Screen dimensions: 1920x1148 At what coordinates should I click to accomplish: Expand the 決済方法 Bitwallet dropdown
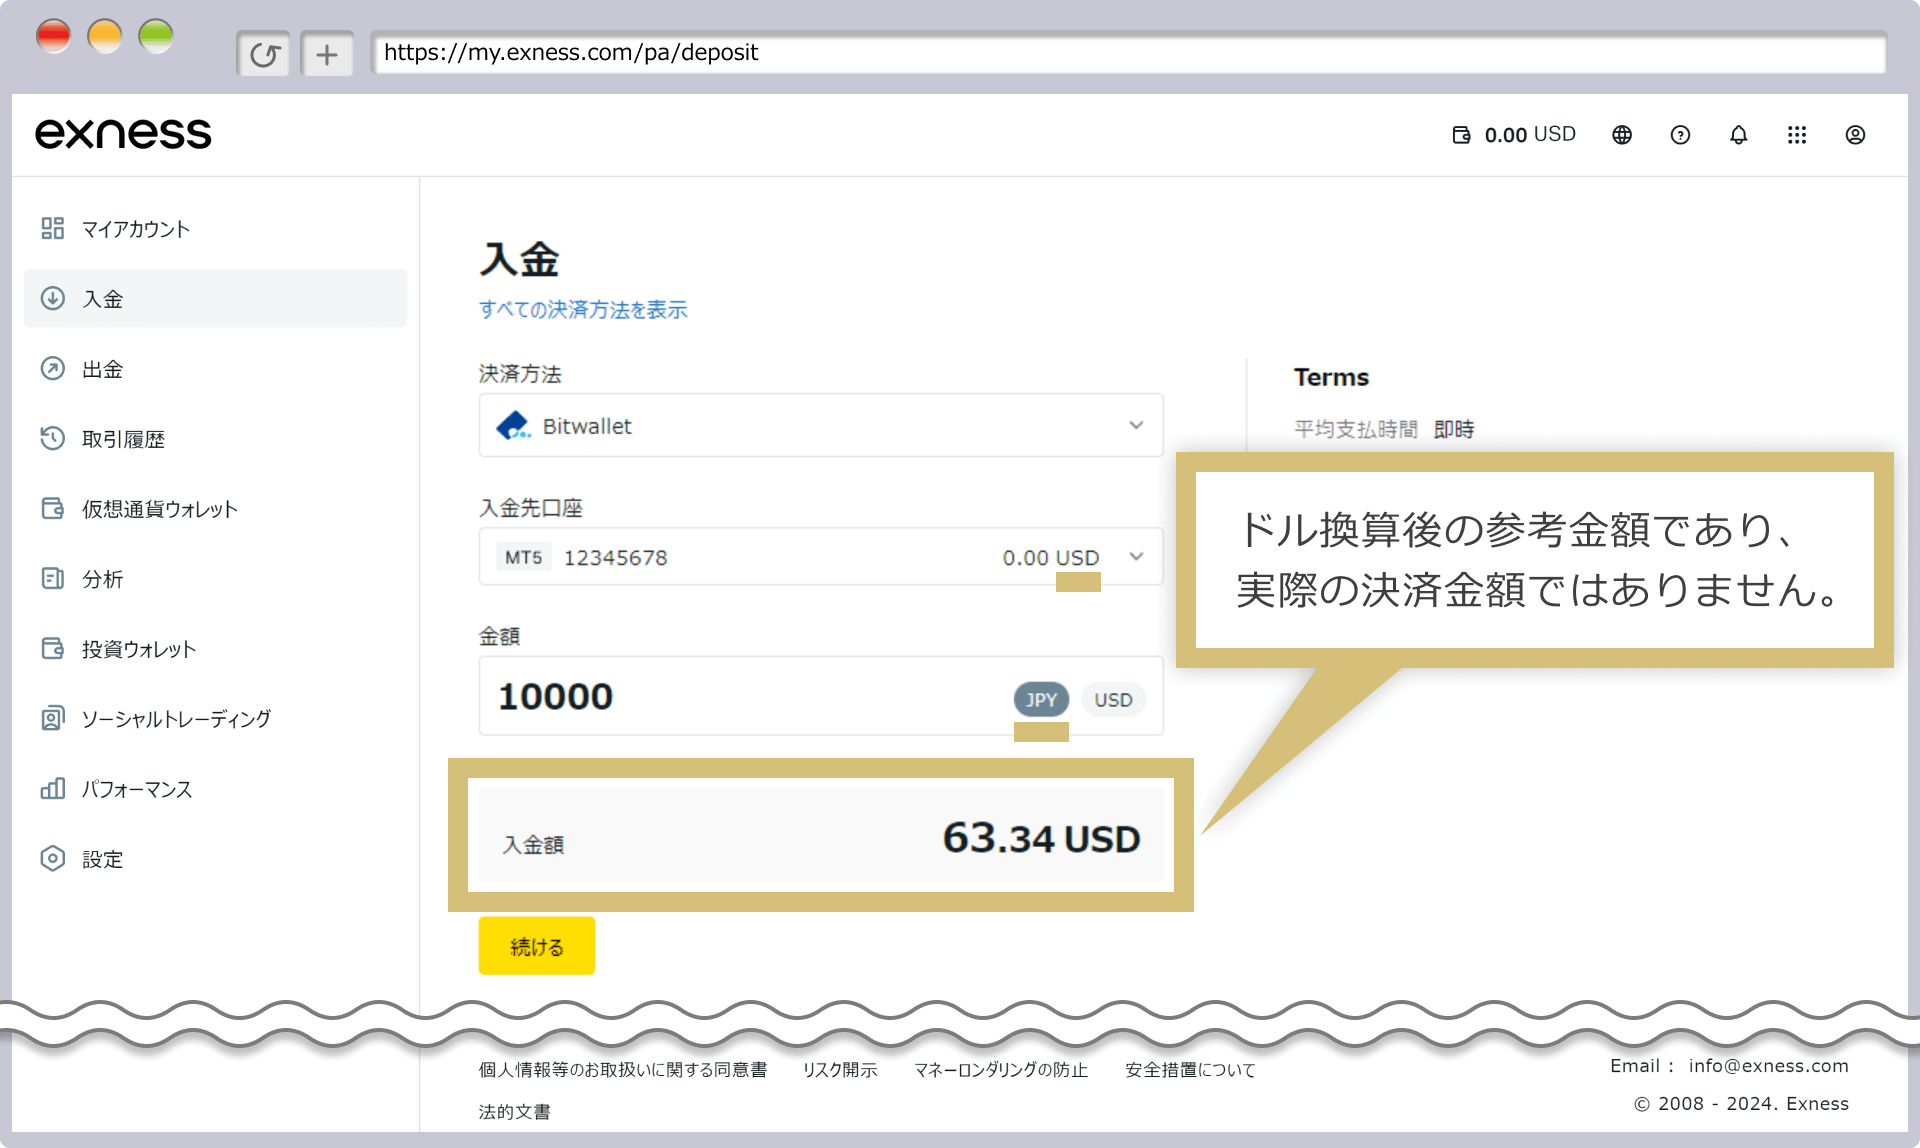(x=821, y=426)
